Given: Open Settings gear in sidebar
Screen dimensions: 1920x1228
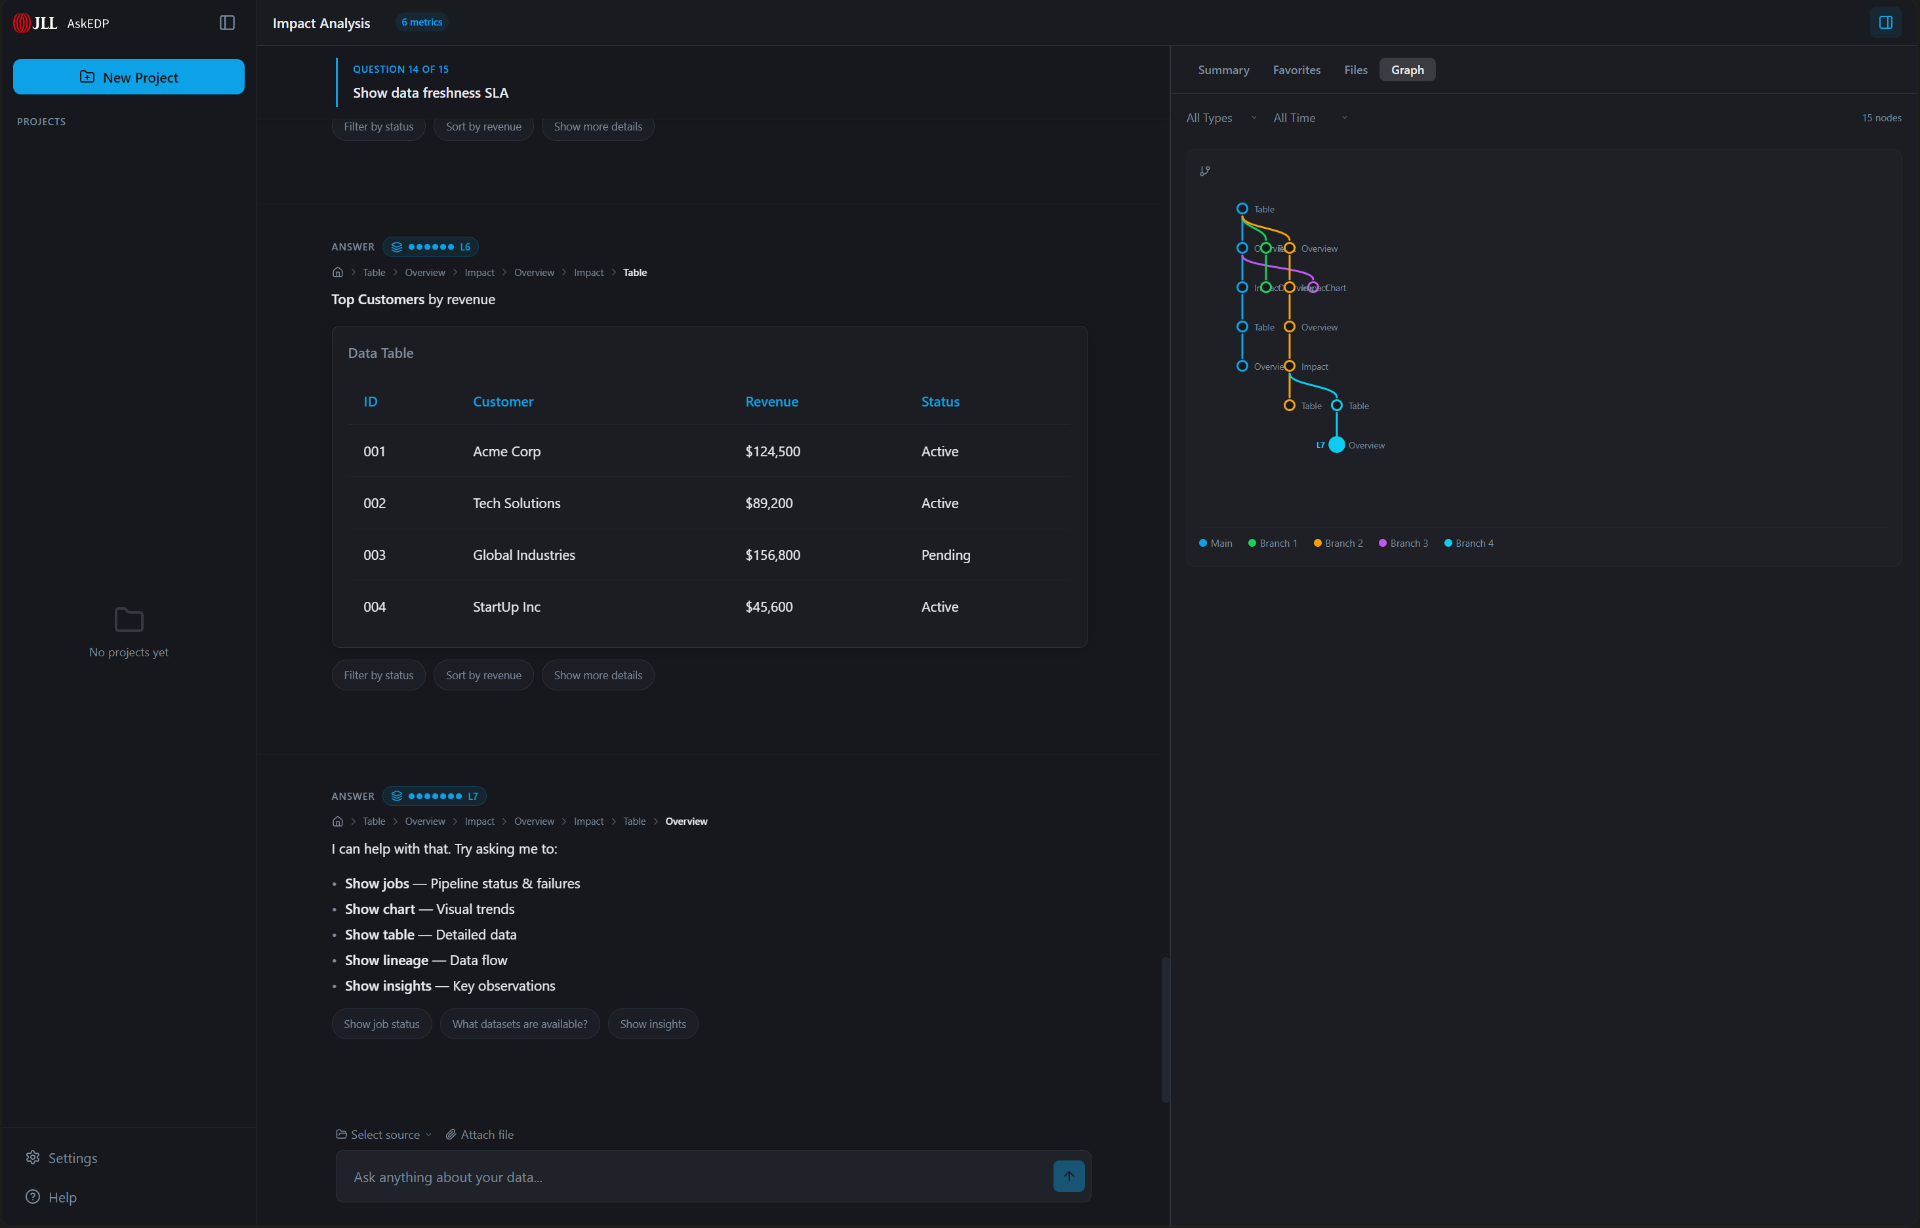Looking at the screenshot, I should tap(61, 1158).
